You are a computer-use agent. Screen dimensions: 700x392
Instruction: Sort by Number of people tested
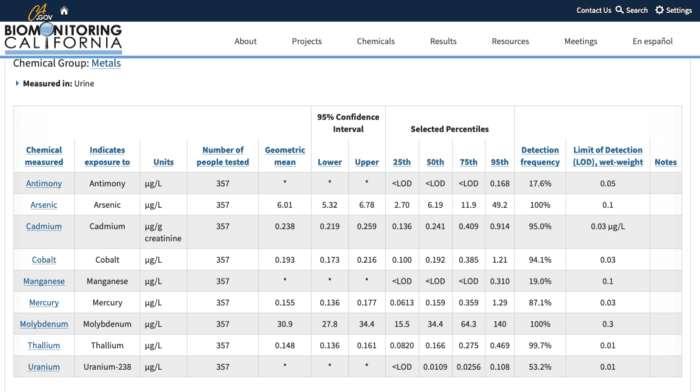tap(223, 156)
